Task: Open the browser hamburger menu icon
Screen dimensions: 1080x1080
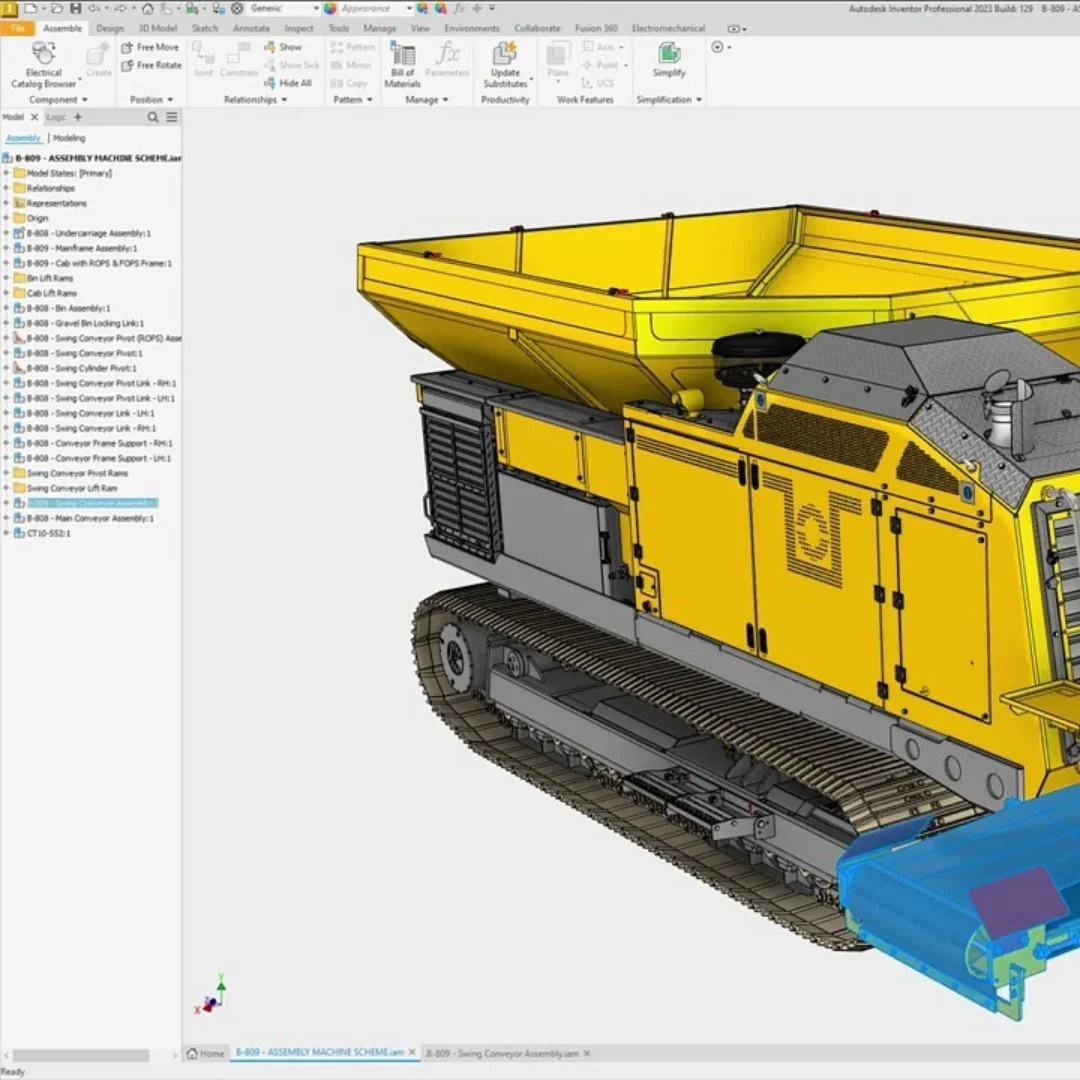Action: (x=172, y=117)
